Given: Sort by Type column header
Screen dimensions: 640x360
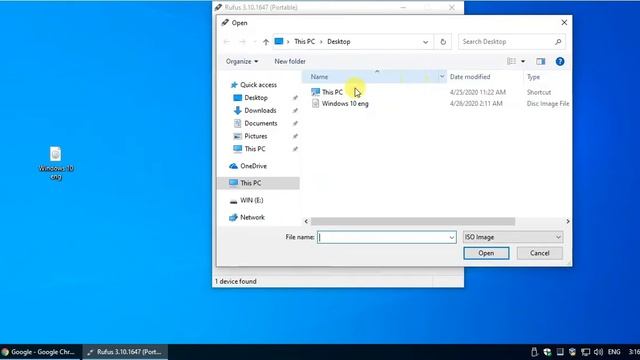Looking at the screenshot, I should 533,77.
